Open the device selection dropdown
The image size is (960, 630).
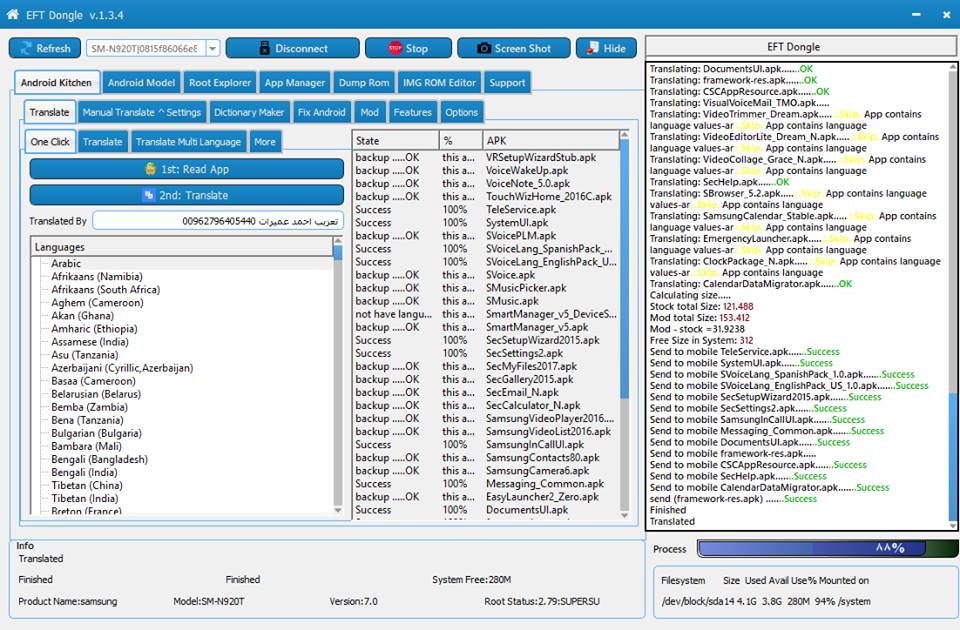(212, 48)
